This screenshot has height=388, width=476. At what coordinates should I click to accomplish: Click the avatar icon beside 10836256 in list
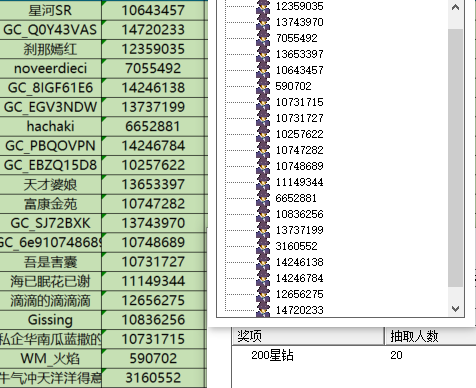point(263,214)
